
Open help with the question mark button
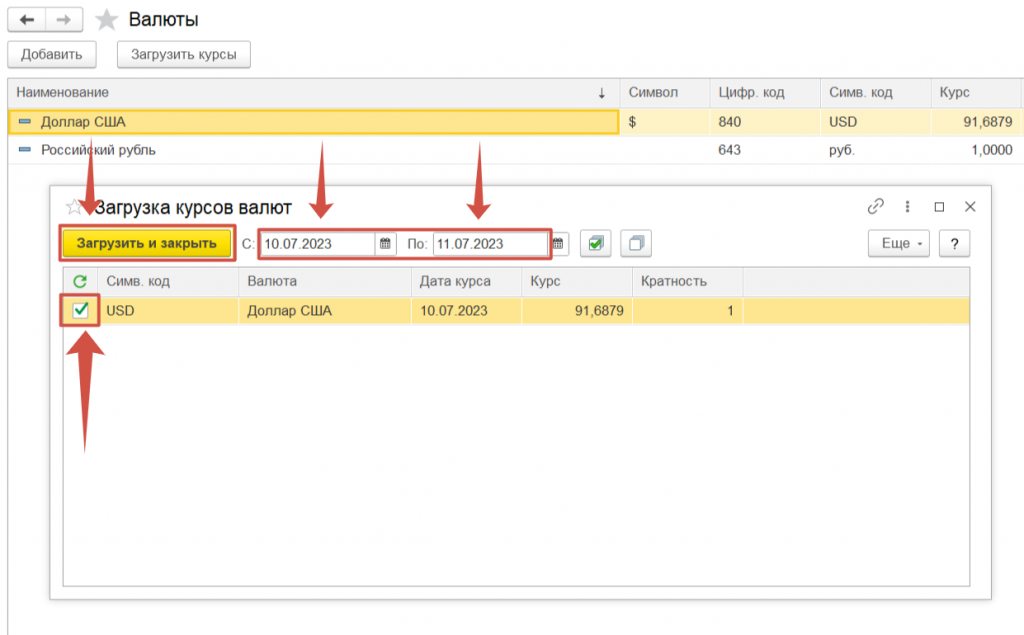pyautogui.click(x=955, y=243)
